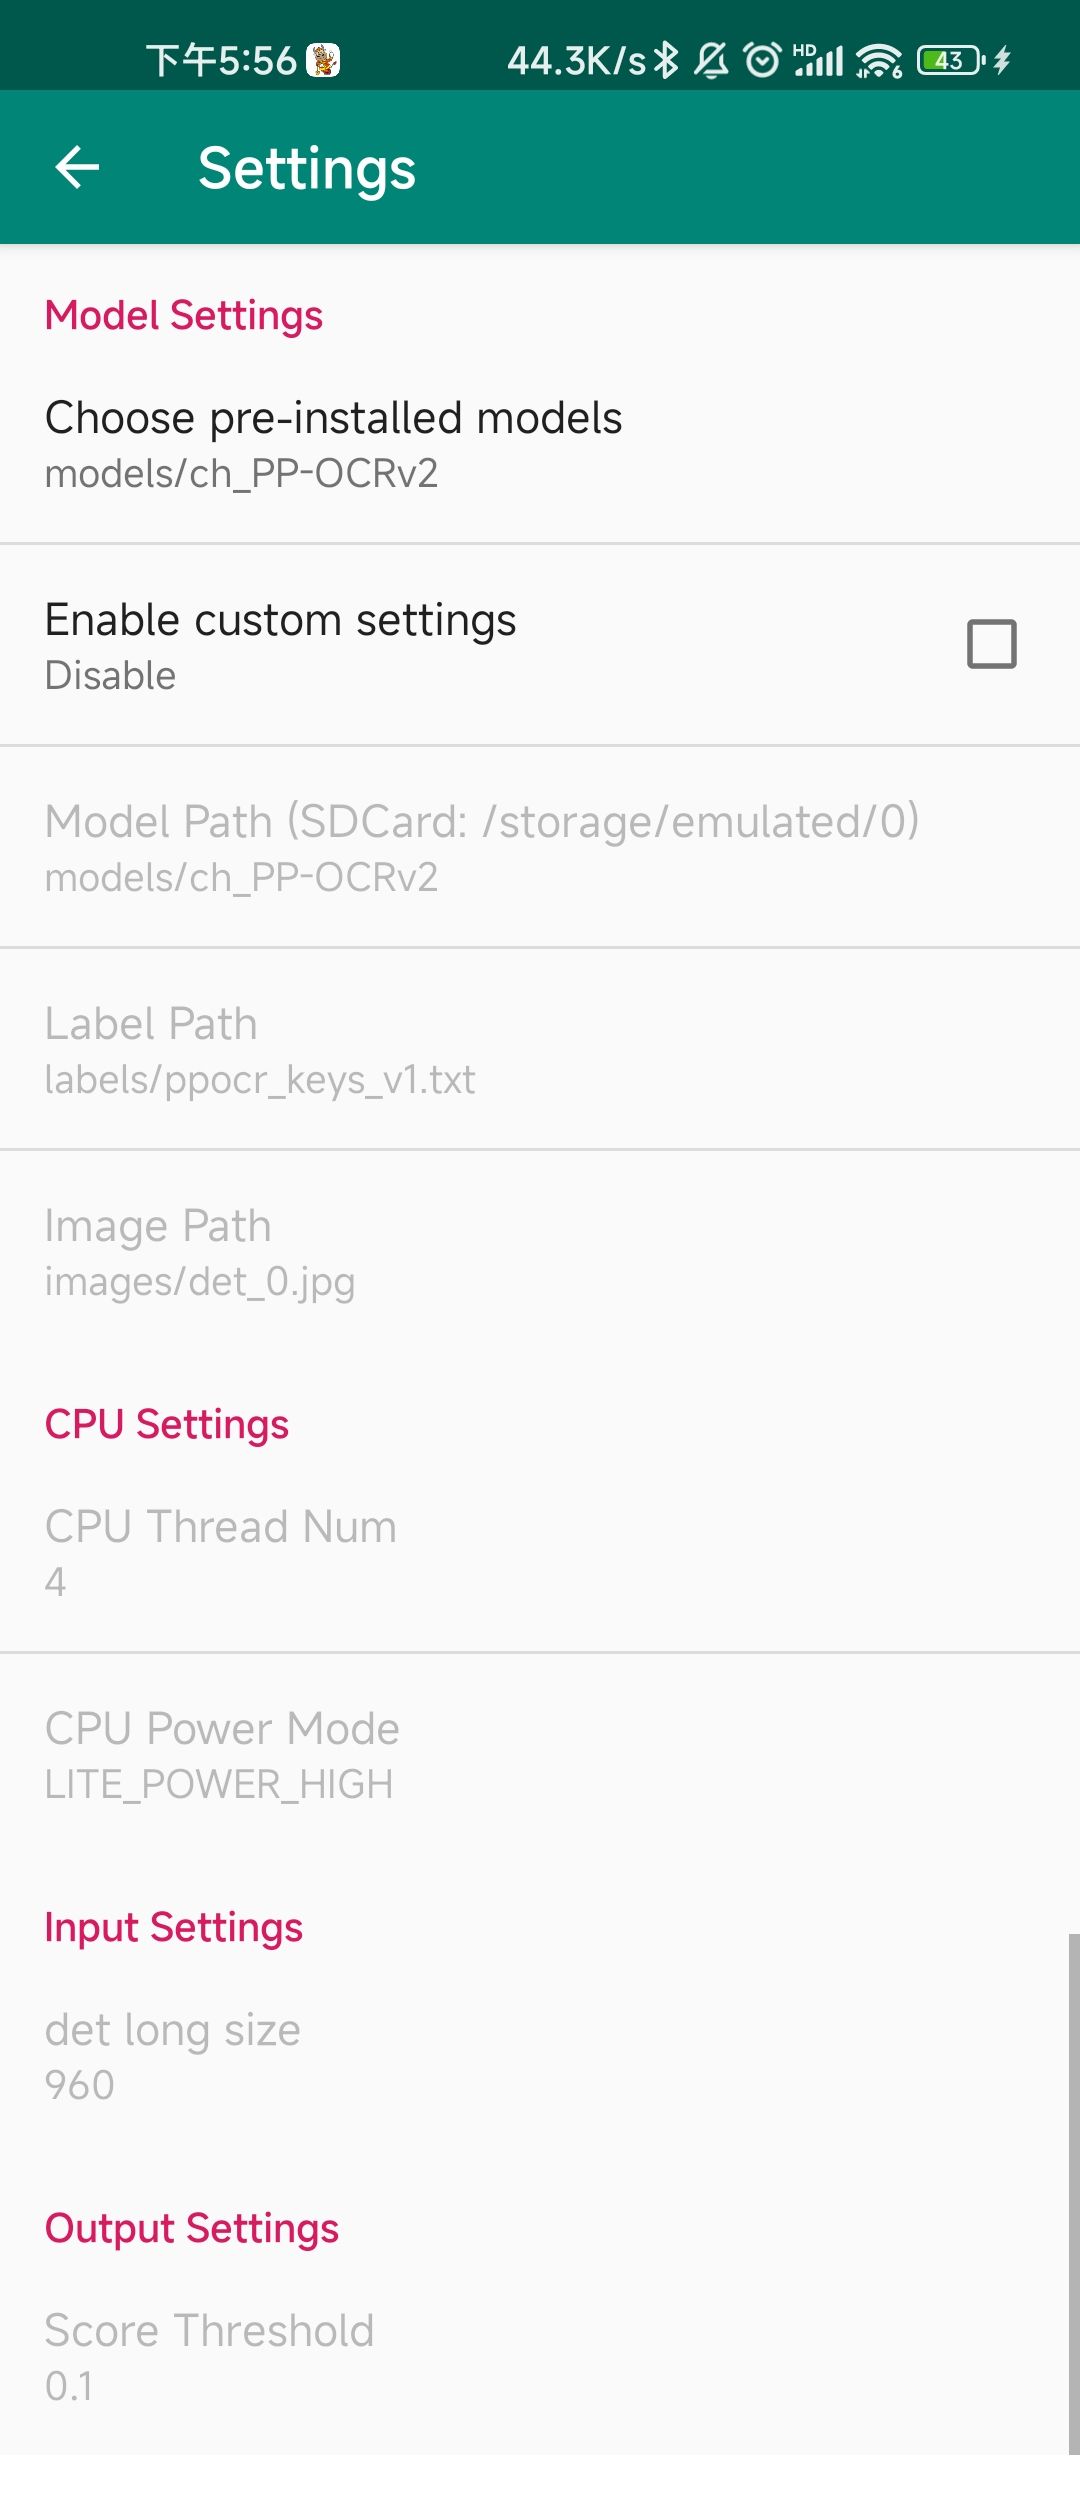Image resolution: width=1080 pixels, height=2499 pixels.
Task: Tap the Label Path setting
Action: (x=260, y=1049)
